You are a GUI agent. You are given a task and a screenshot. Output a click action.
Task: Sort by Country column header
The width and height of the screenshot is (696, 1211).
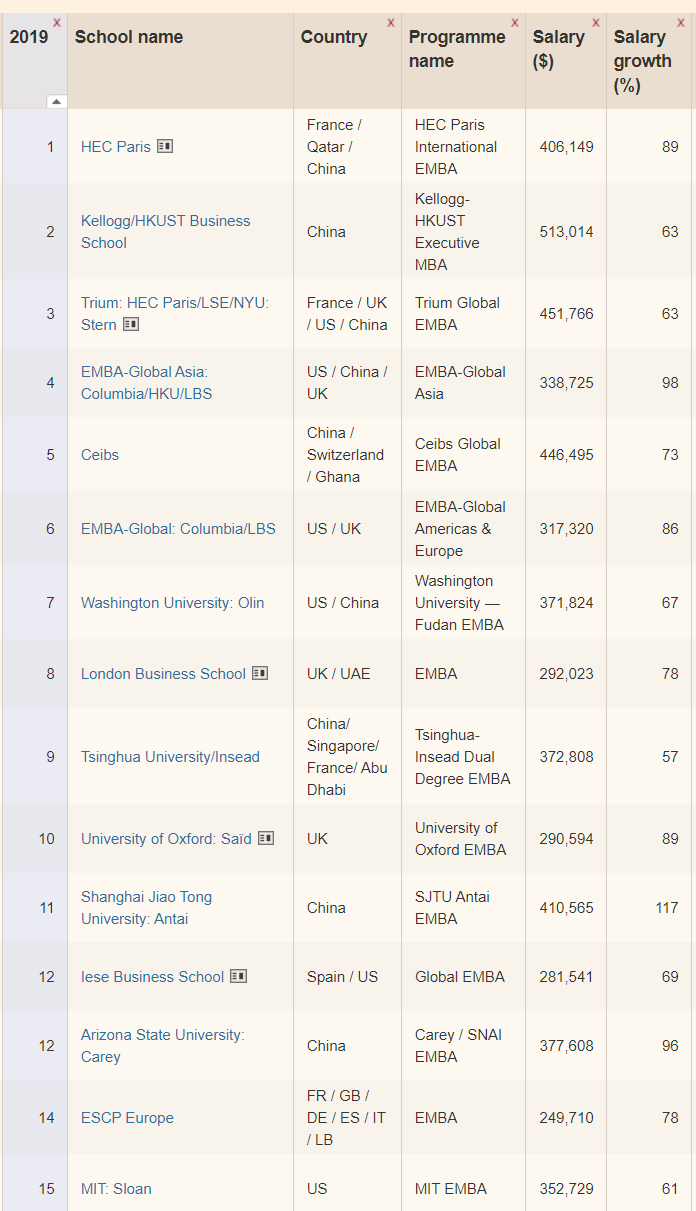[x=334, y=37]
